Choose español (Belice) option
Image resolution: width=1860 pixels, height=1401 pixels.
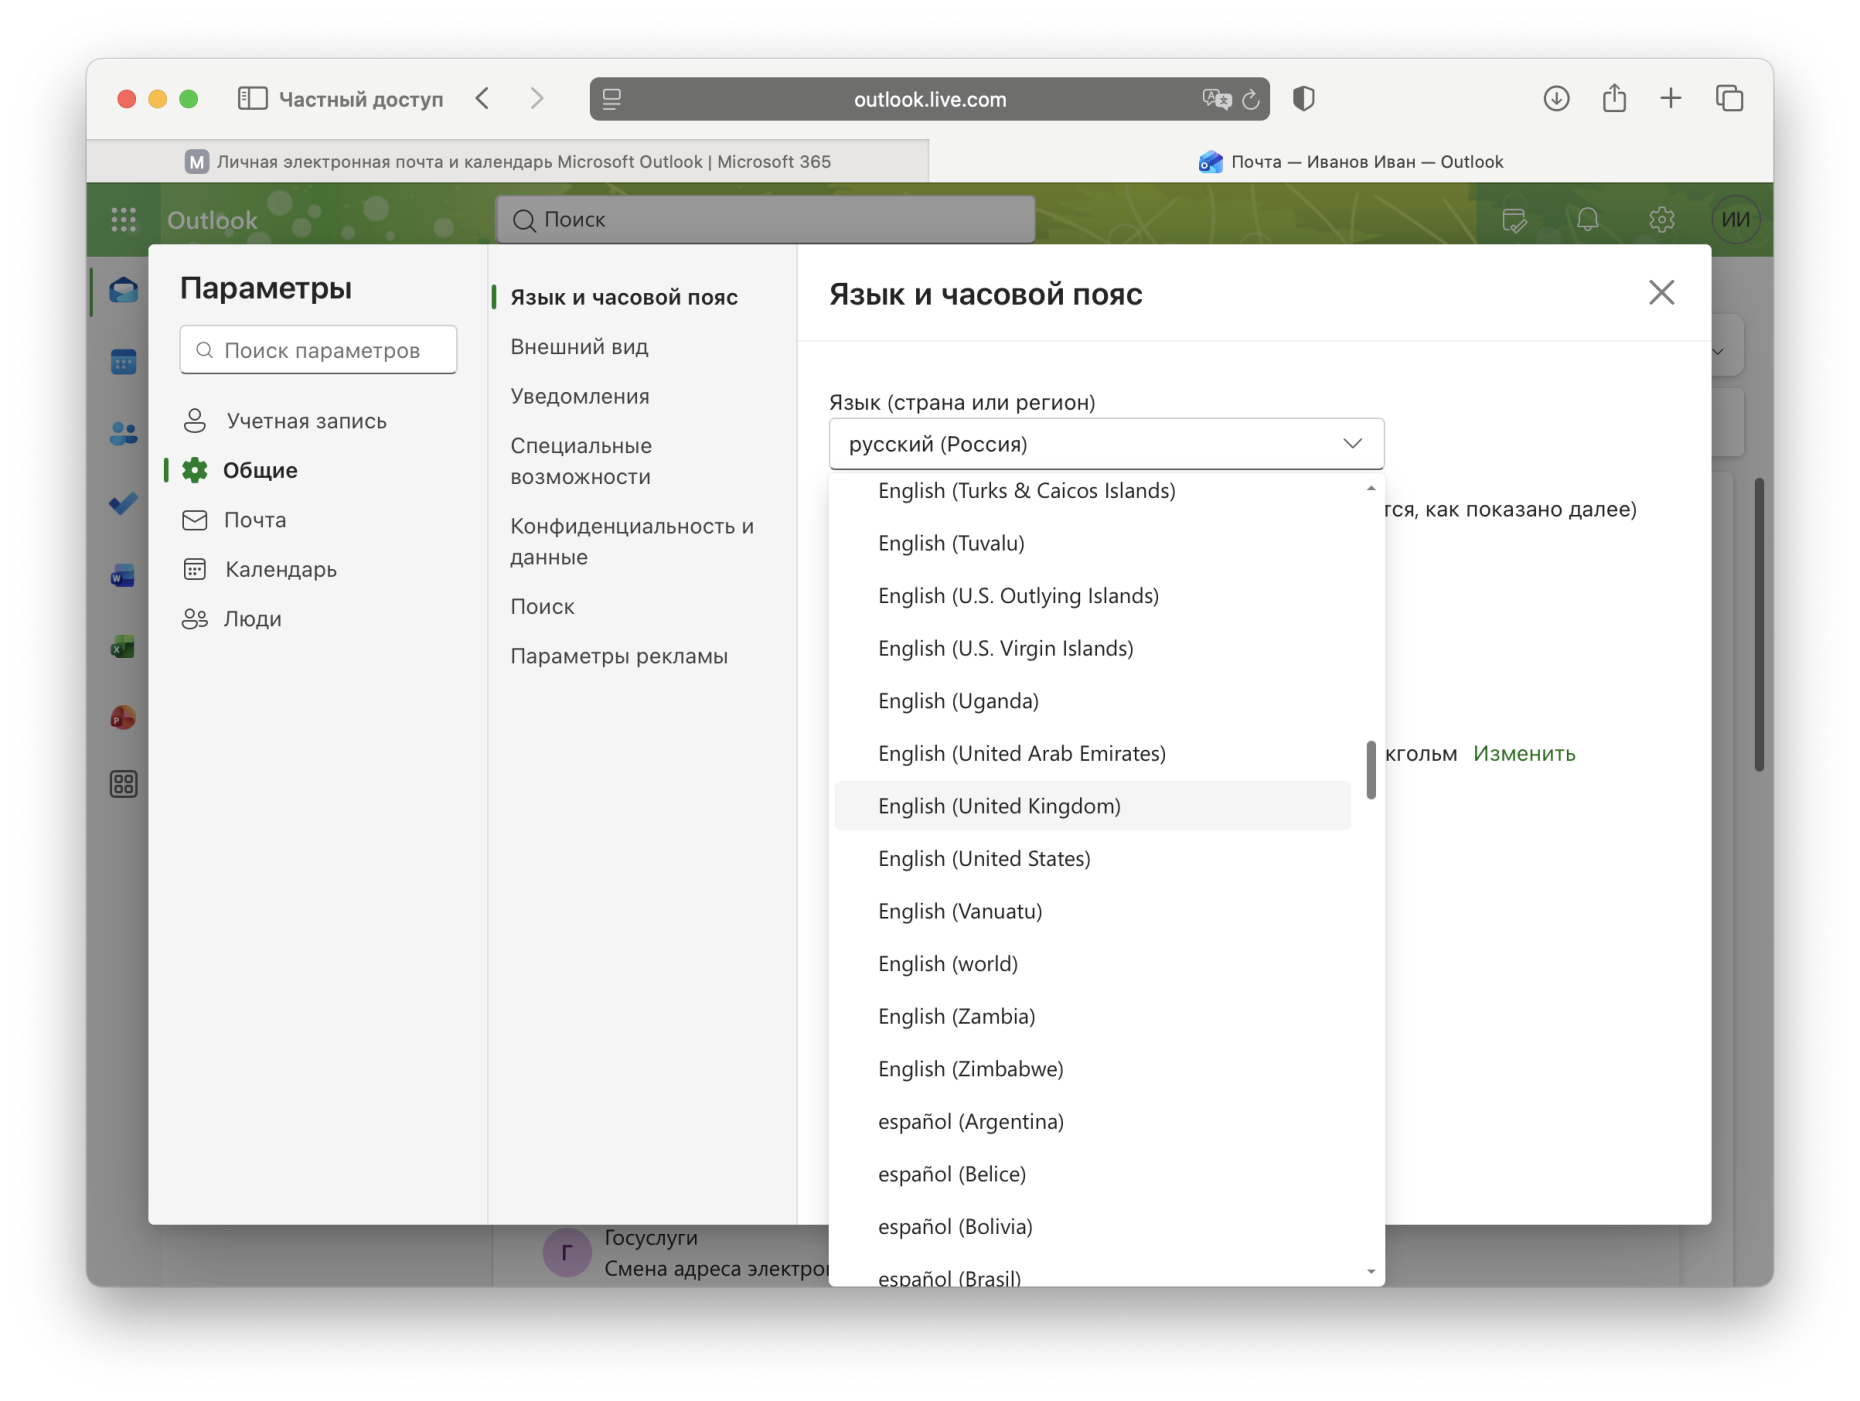[1093, 1175]
